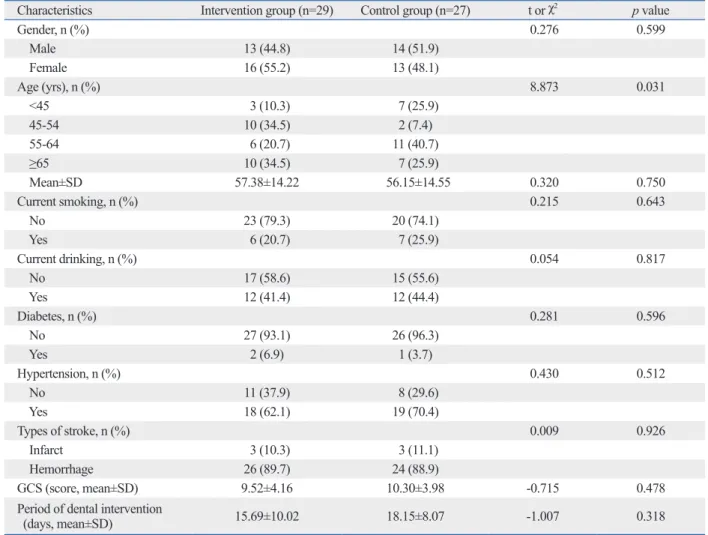The image size is (708, 535).
Task: Select the '3 (10.3)' cell in <45 row
Action: click(270, 106)
